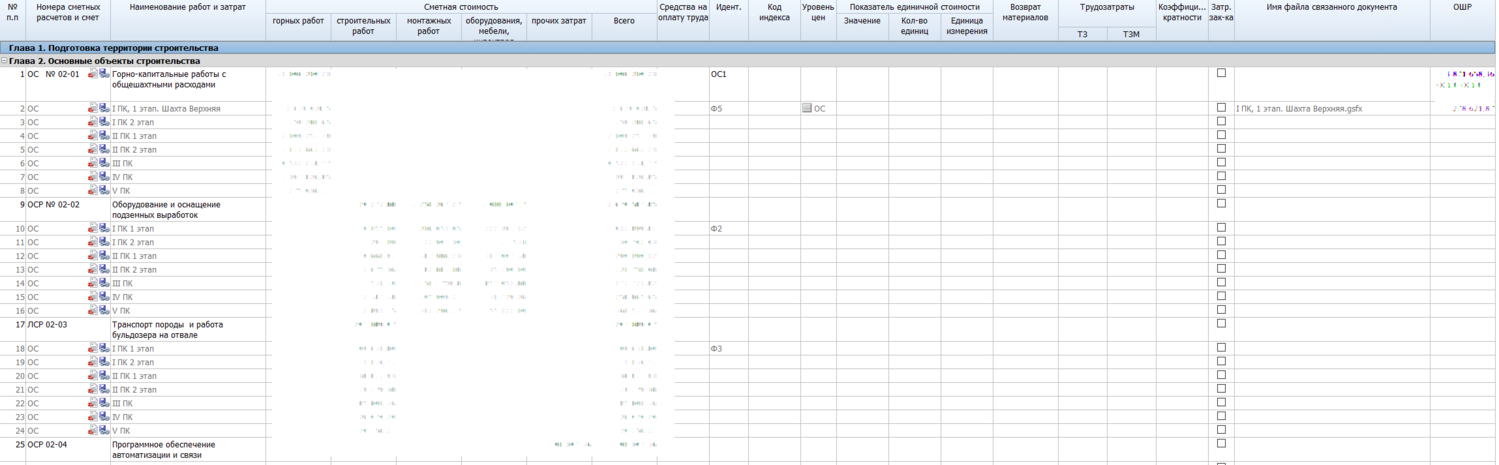Toggle Затр. зак-ка checkbox in row 21
1499x465 pixels.
point(1221,388)
